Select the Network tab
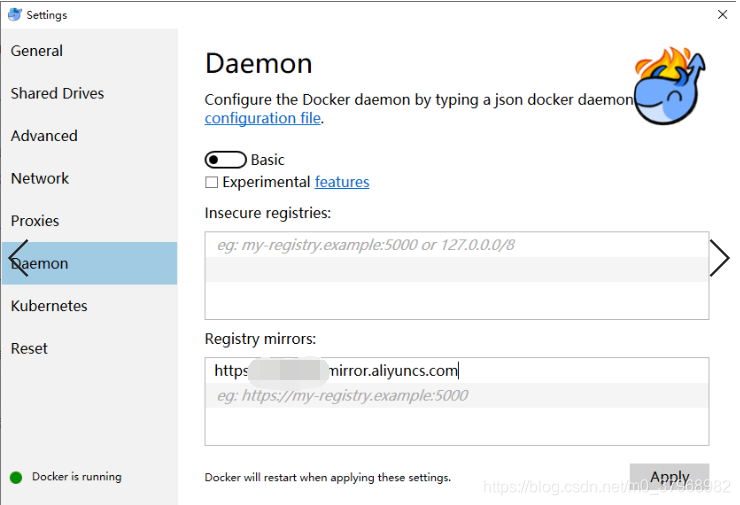The image size is (740, 505). click(x=40, y=178)
